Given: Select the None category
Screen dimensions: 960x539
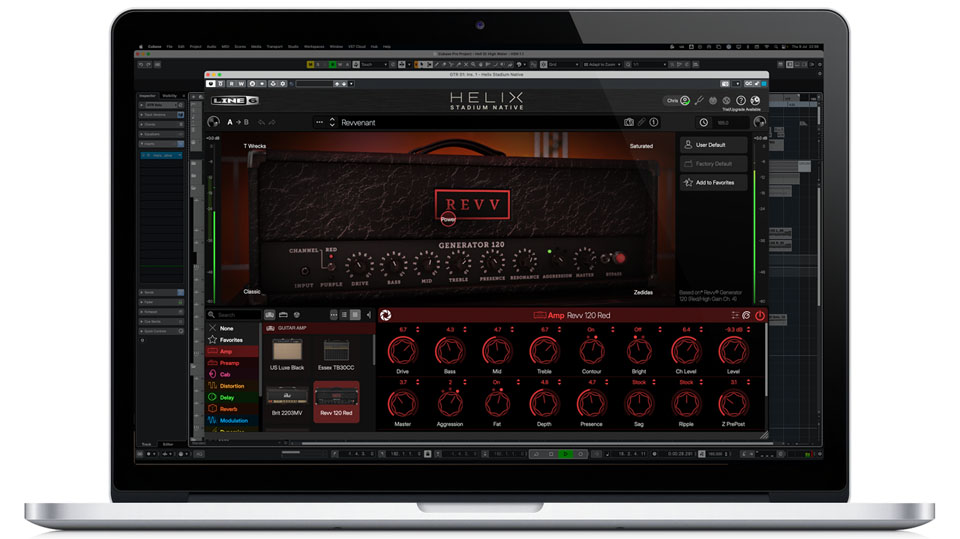Looking at the screenshot, I should tap(233, 328).
